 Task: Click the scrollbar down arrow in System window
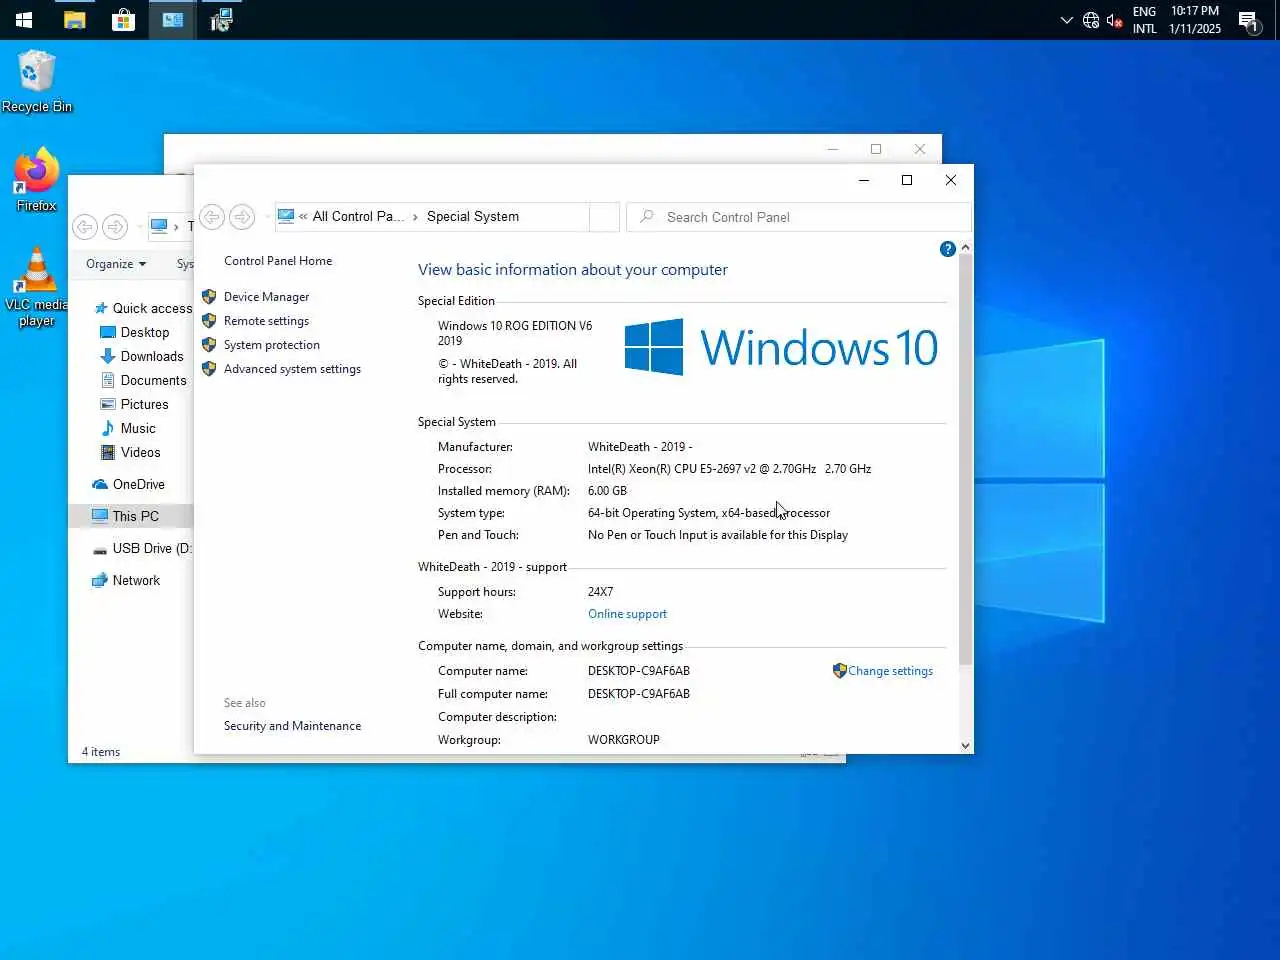tap(965, 745)
